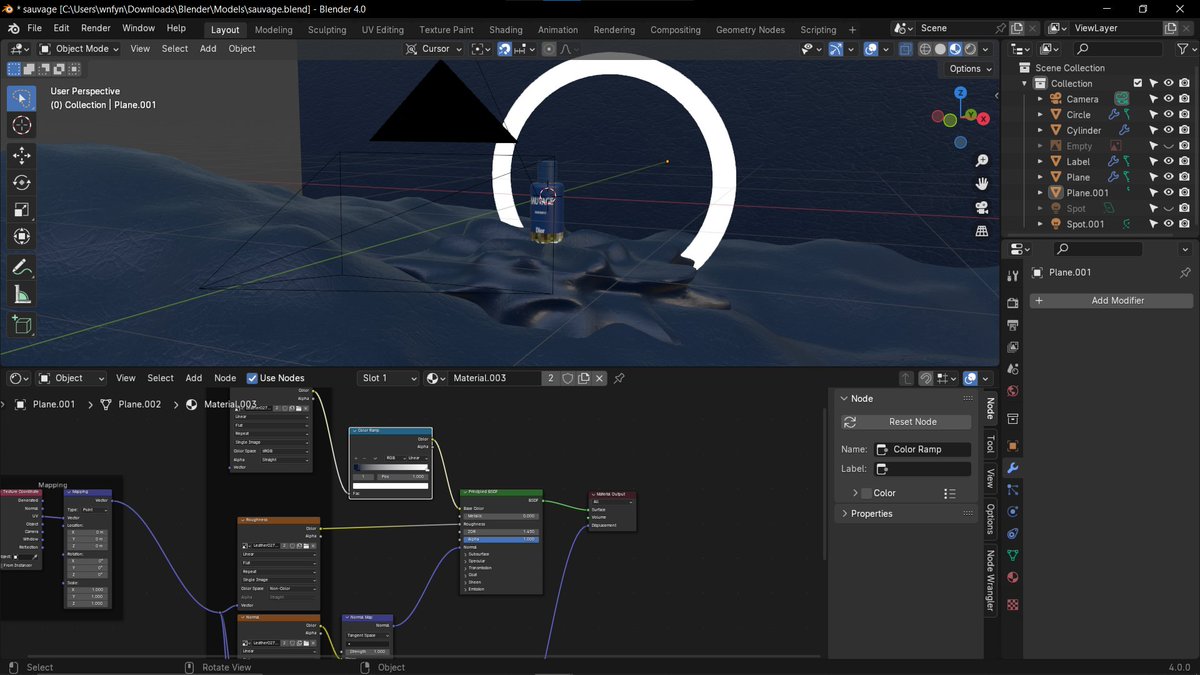Select the Scale tool
Screen dimensions: 1200x675
point(22,209)
